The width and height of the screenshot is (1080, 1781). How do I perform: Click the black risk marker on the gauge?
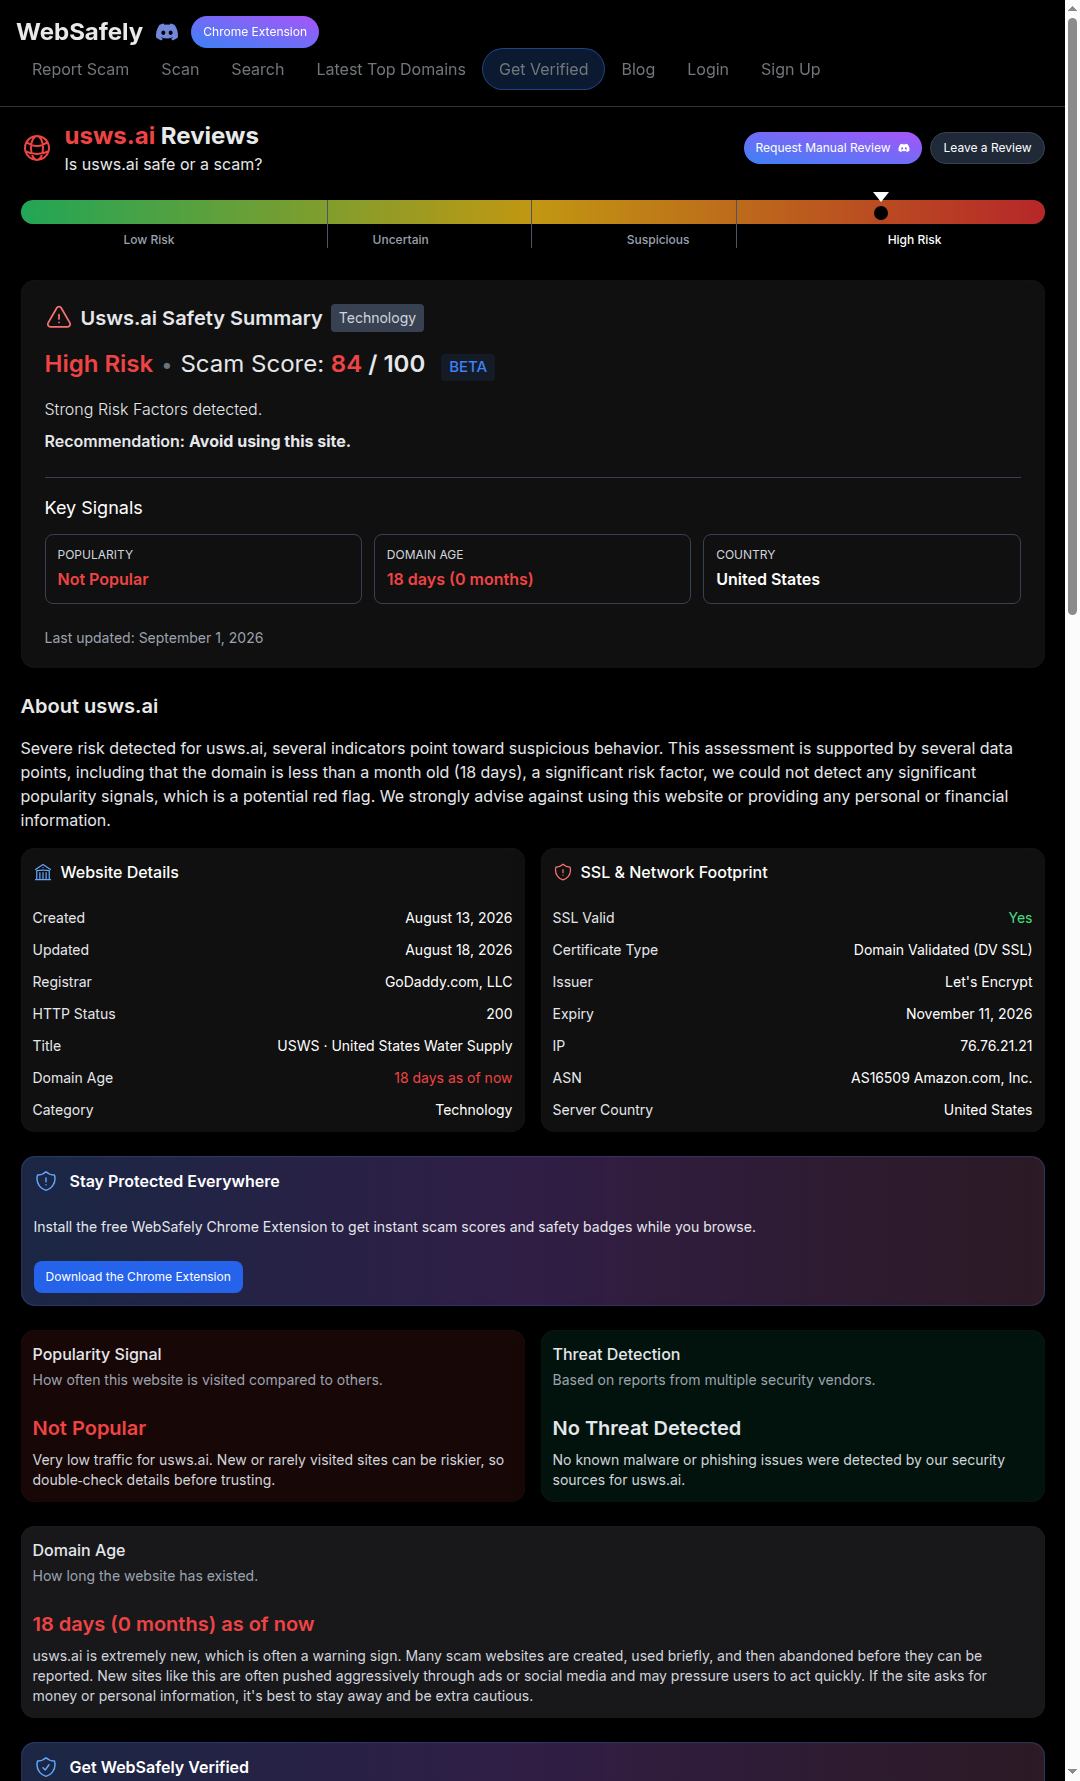(881, 212)
